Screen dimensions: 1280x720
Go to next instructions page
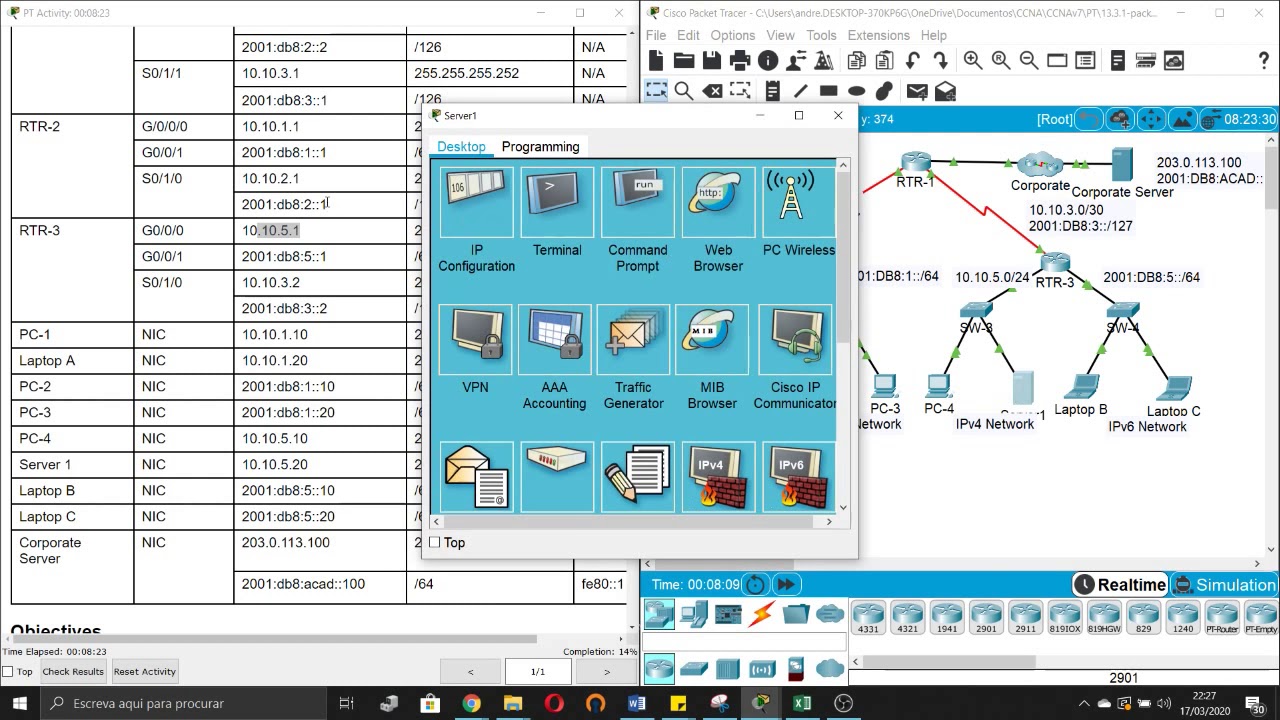pyautogui.click(x=606, y=672)
